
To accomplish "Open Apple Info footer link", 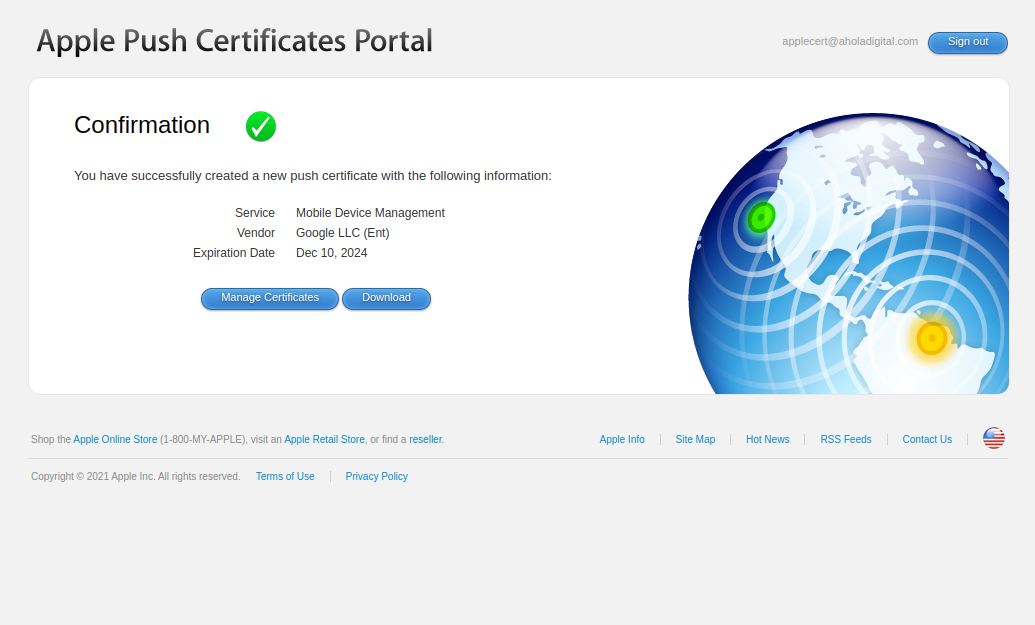I will 622,440.
